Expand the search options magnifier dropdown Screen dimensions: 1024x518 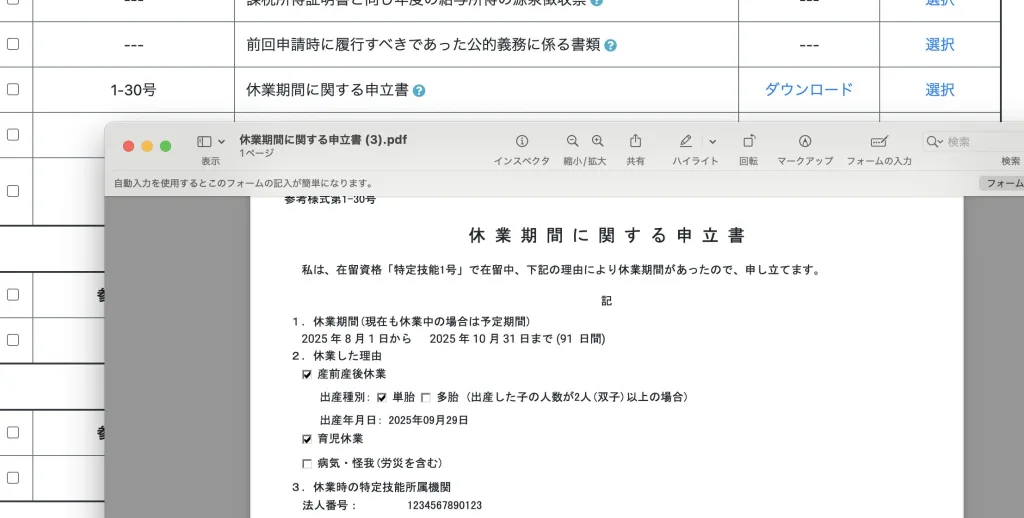coord(935,143)
